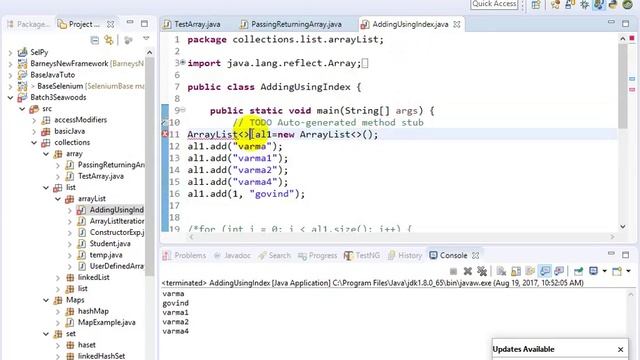Click the error marker on line 11
This screenshot has height=360, width=640.
165,134
